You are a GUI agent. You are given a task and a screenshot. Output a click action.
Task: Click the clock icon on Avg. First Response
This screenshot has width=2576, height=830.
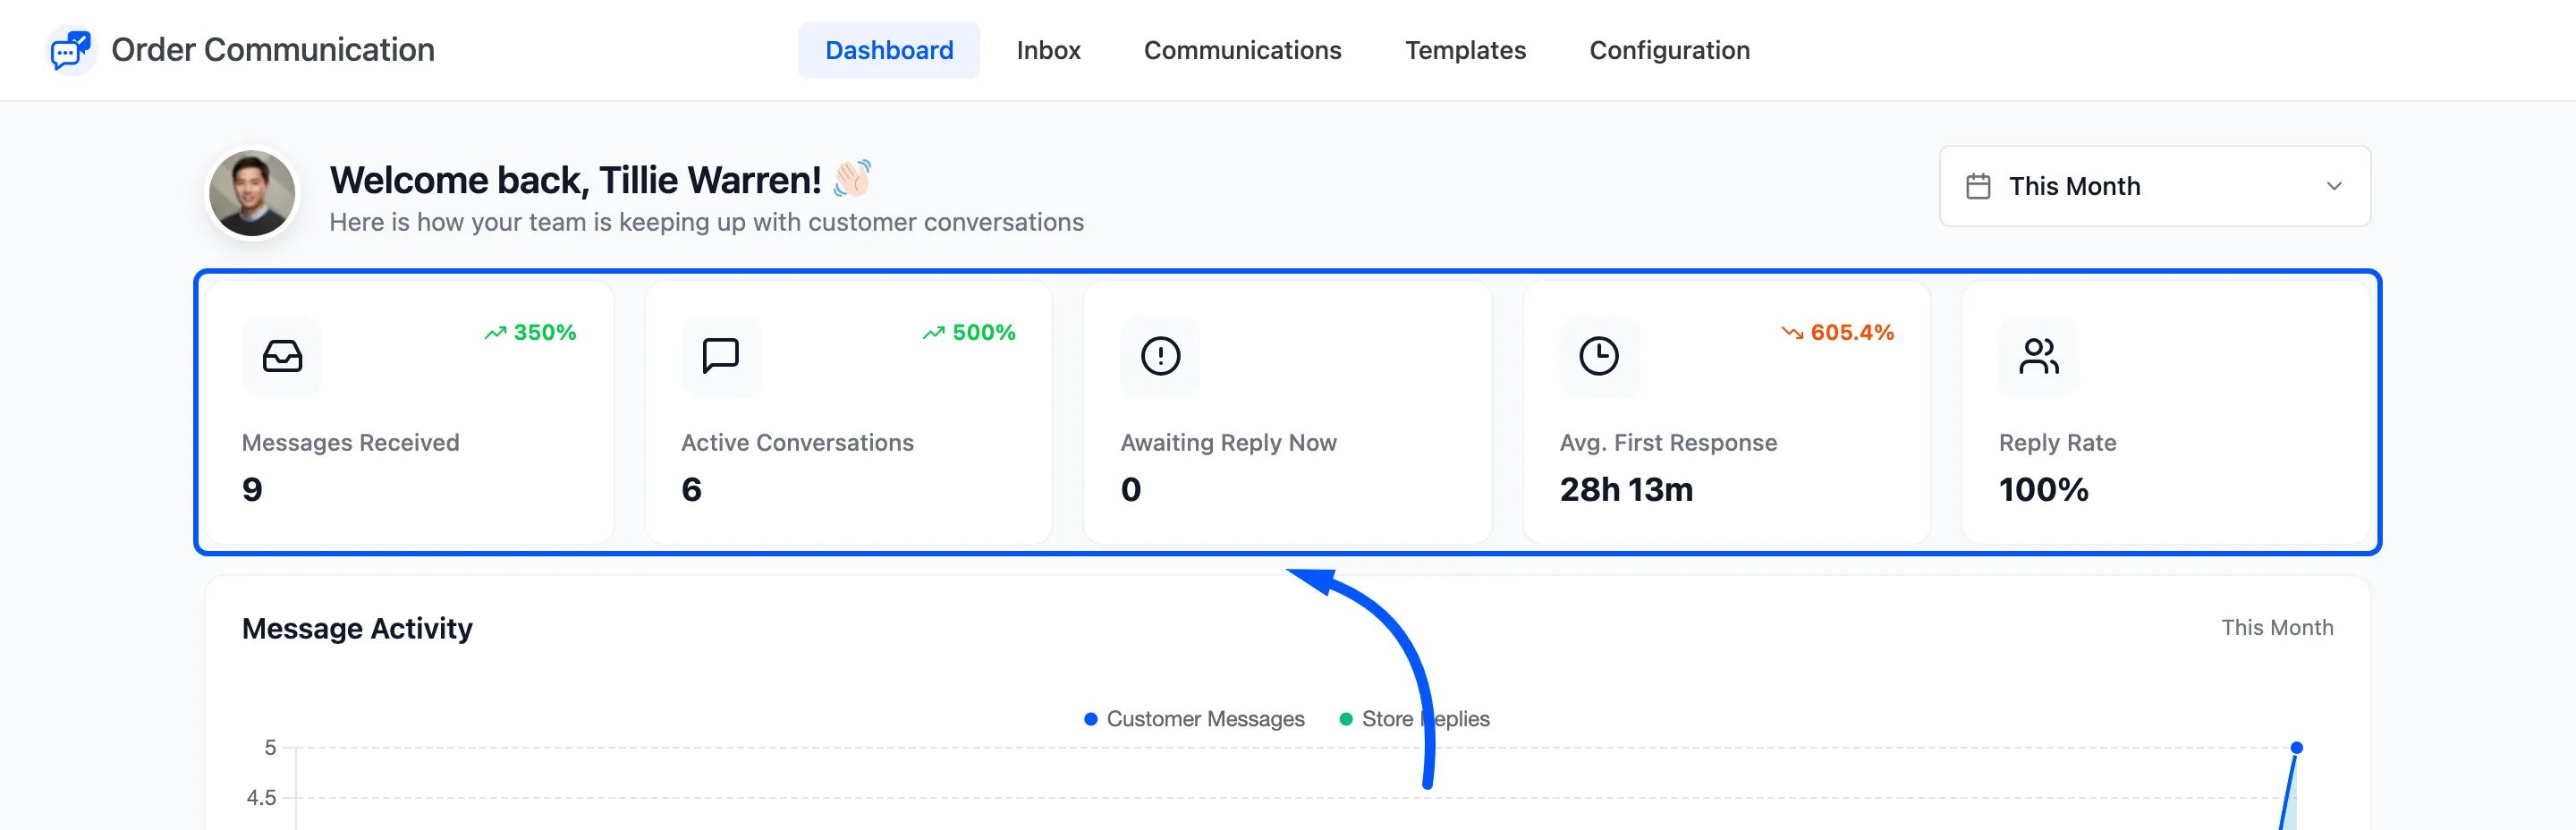click(x=1599, y=356)
